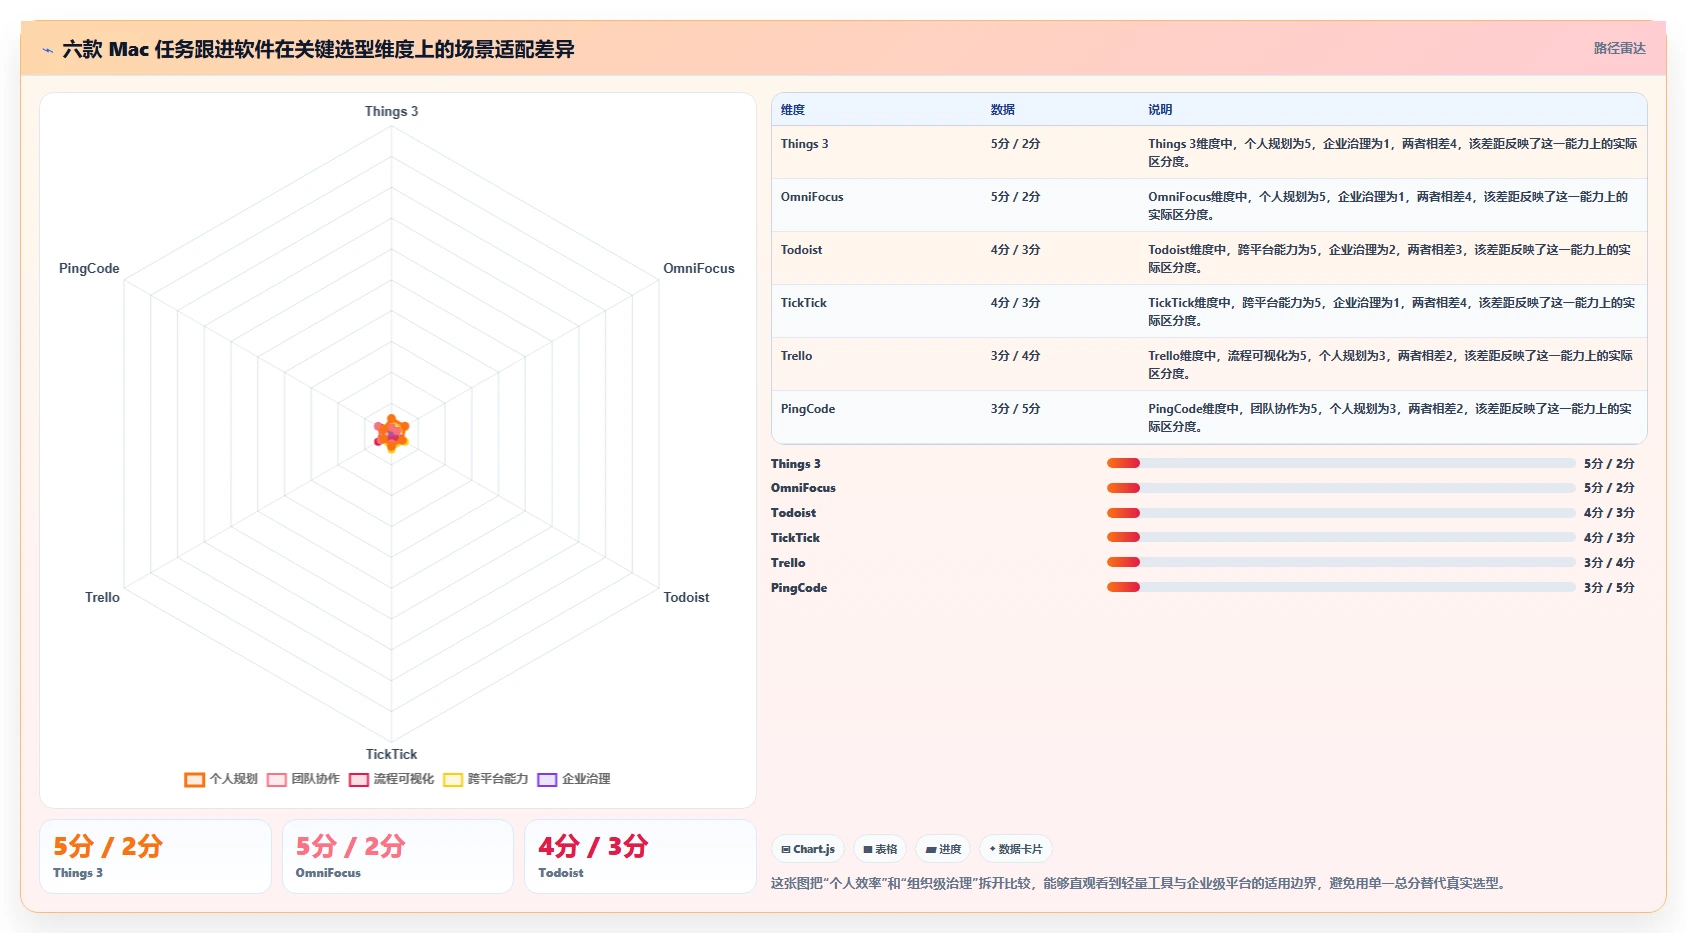Click the Chart.js chip
Image resolution: width=1687 pixels, height=933 pixels.
(x=808, y=849)
